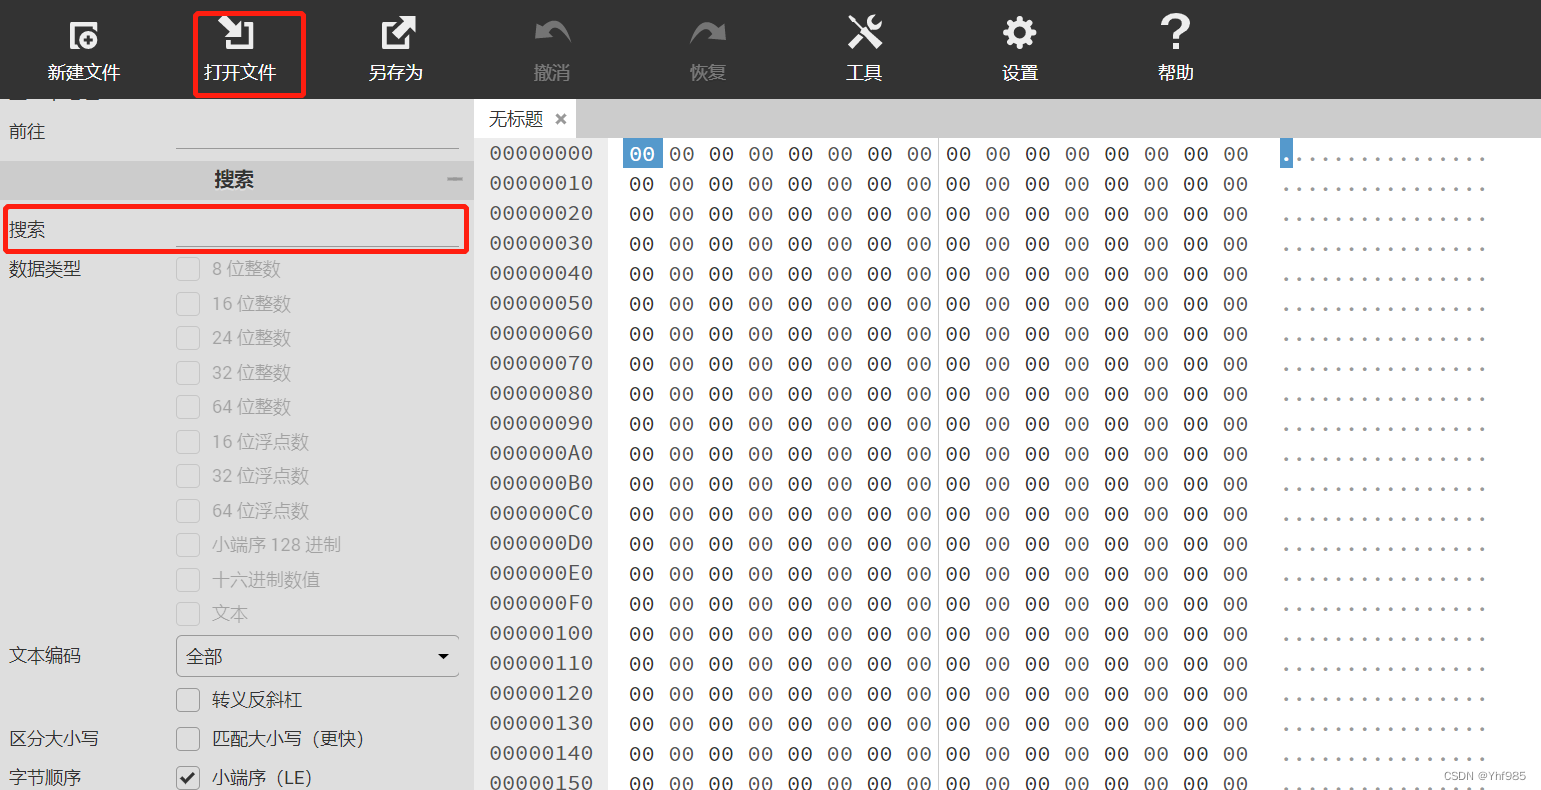Open a file with 打开文件 icon
The image size is (1541, 790).
[239, 34]
